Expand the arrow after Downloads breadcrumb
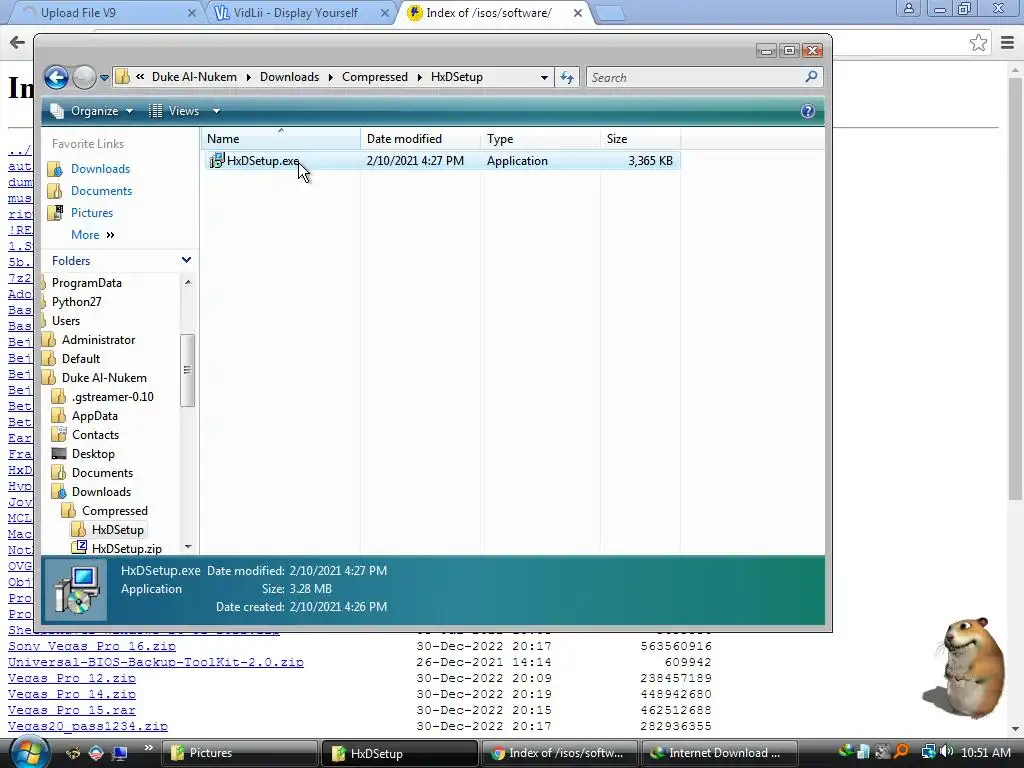 point(330,78)
